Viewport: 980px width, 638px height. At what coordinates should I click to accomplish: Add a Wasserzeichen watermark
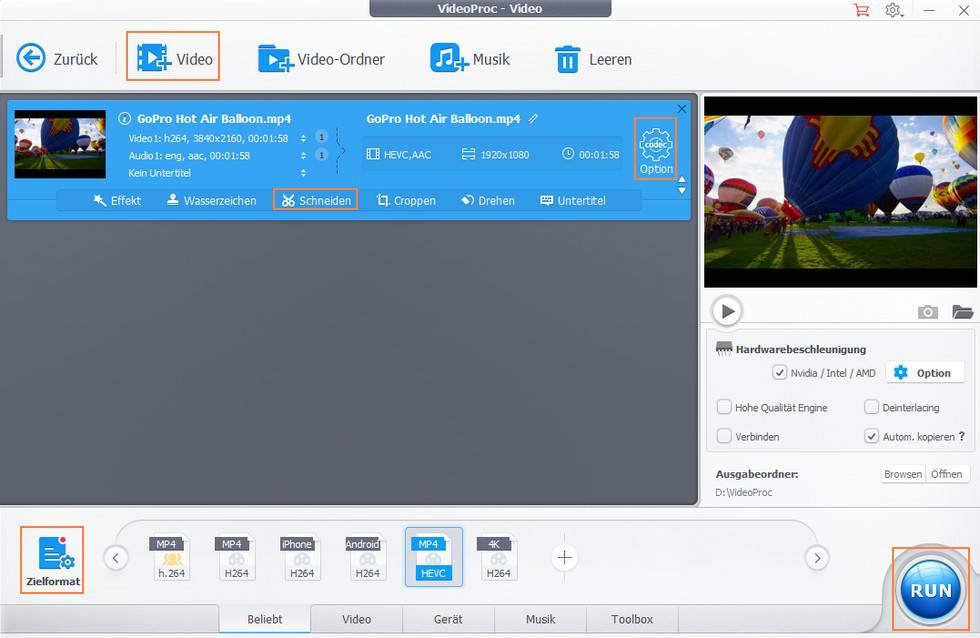[211, 201]
